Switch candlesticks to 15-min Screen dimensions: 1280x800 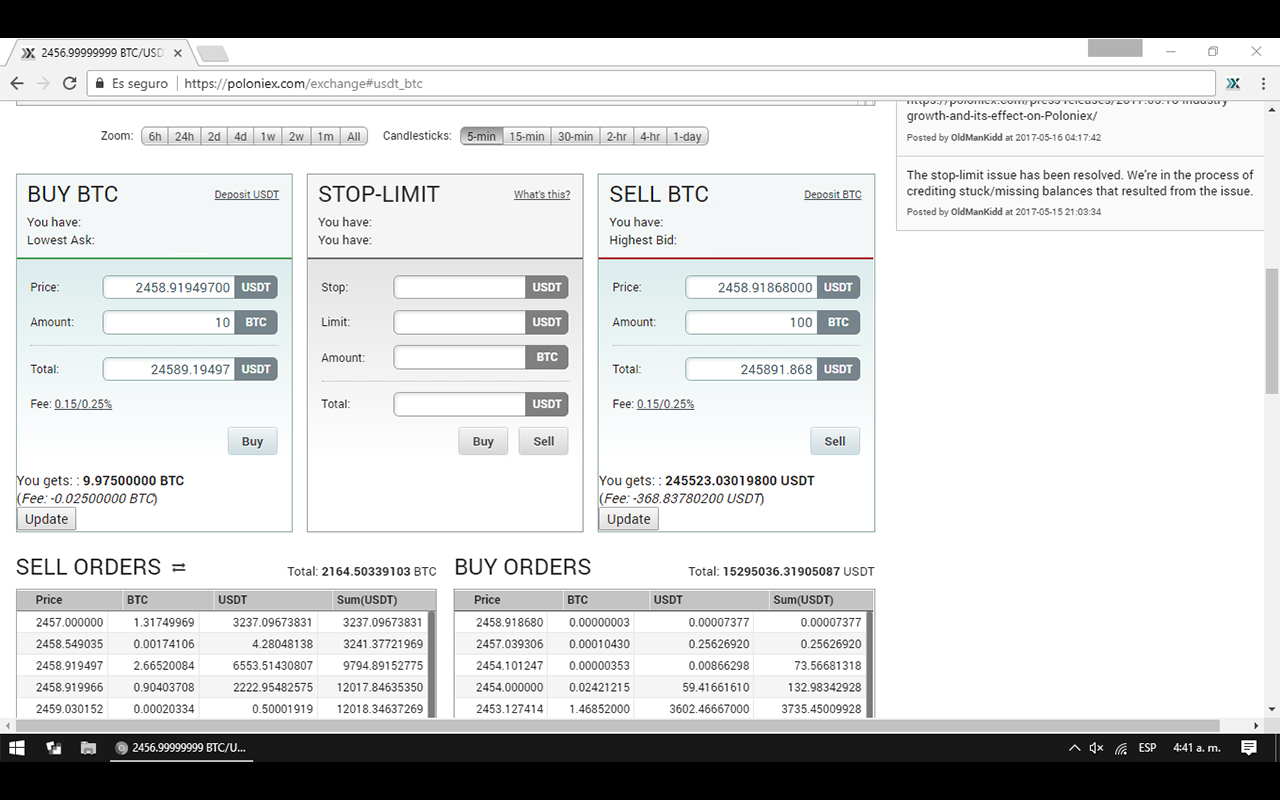click(527, 136)
